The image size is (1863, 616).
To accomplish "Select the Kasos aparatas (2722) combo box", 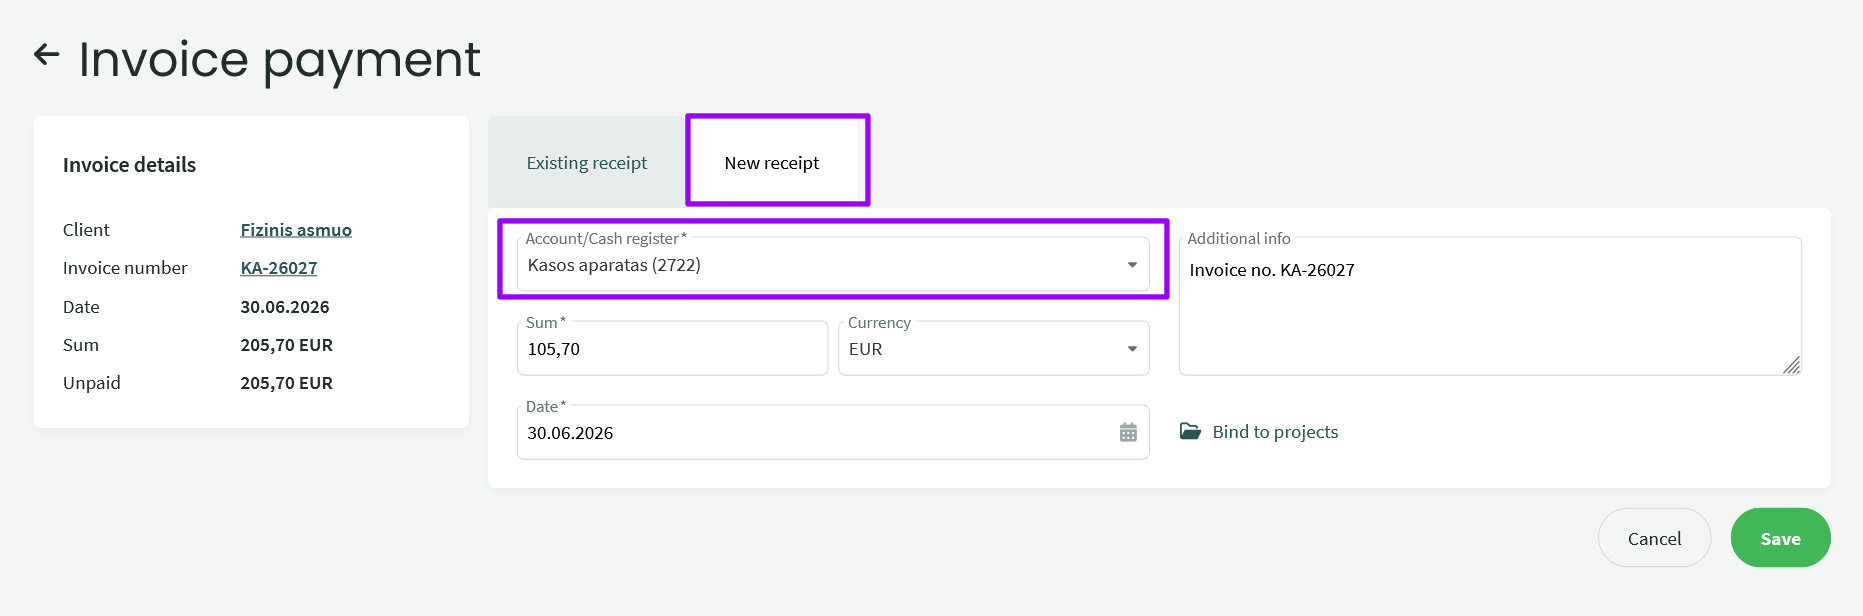I will point(833,264).
